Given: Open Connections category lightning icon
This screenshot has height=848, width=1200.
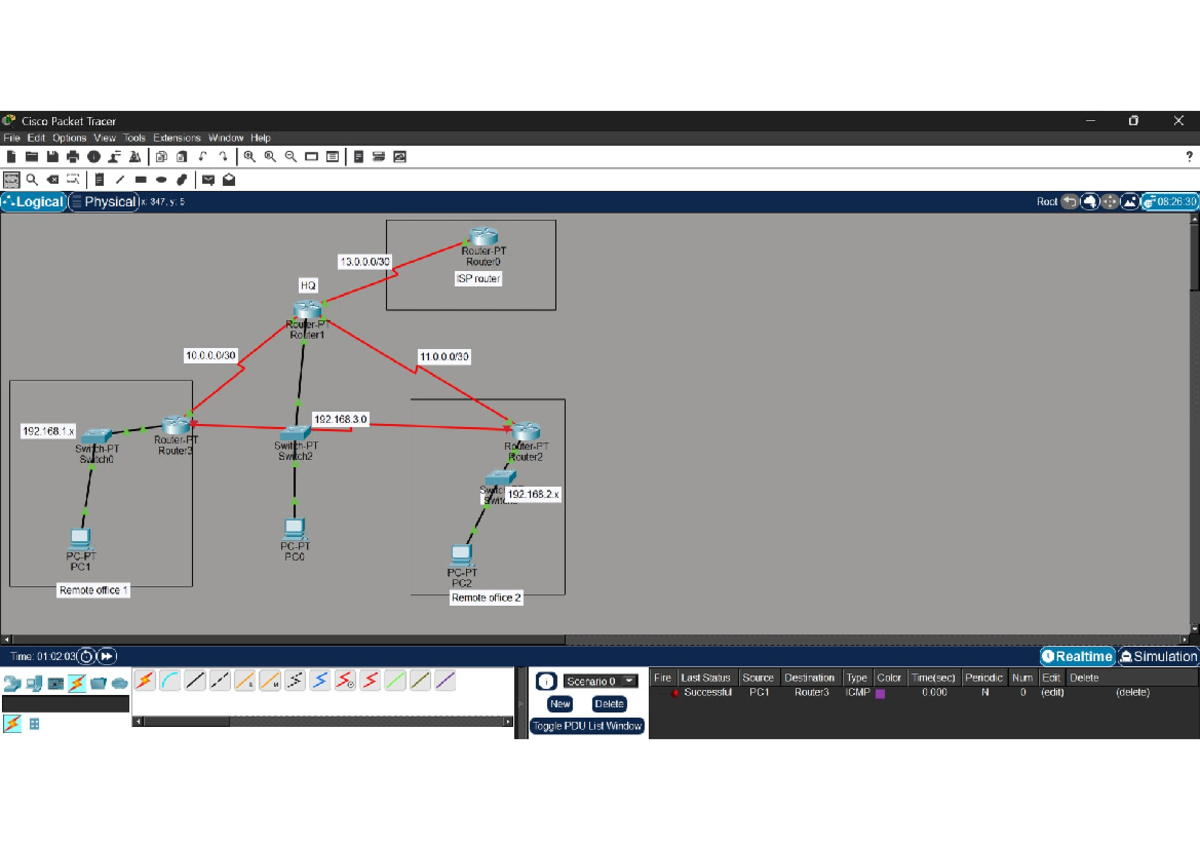Looking at the screenshot, I should [x=76, y=684].
